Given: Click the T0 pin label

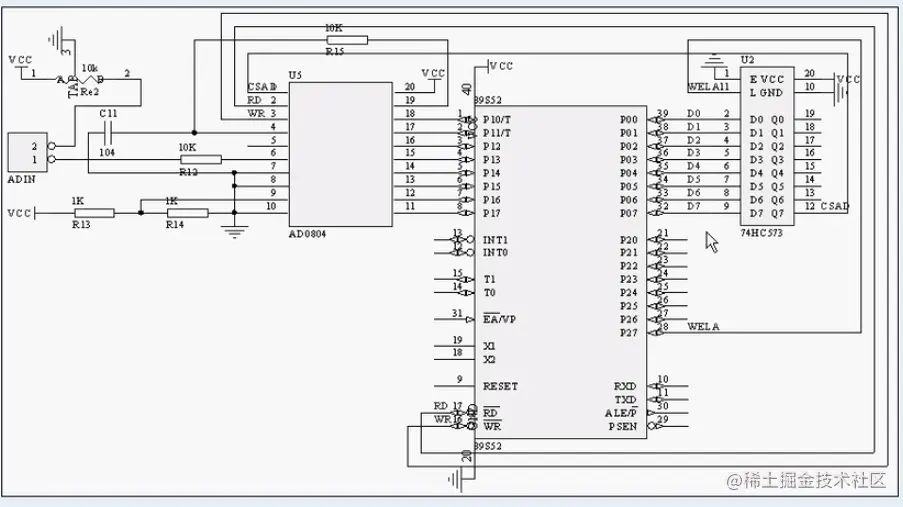Looking at the screenshot, I should tap(489, 293).
